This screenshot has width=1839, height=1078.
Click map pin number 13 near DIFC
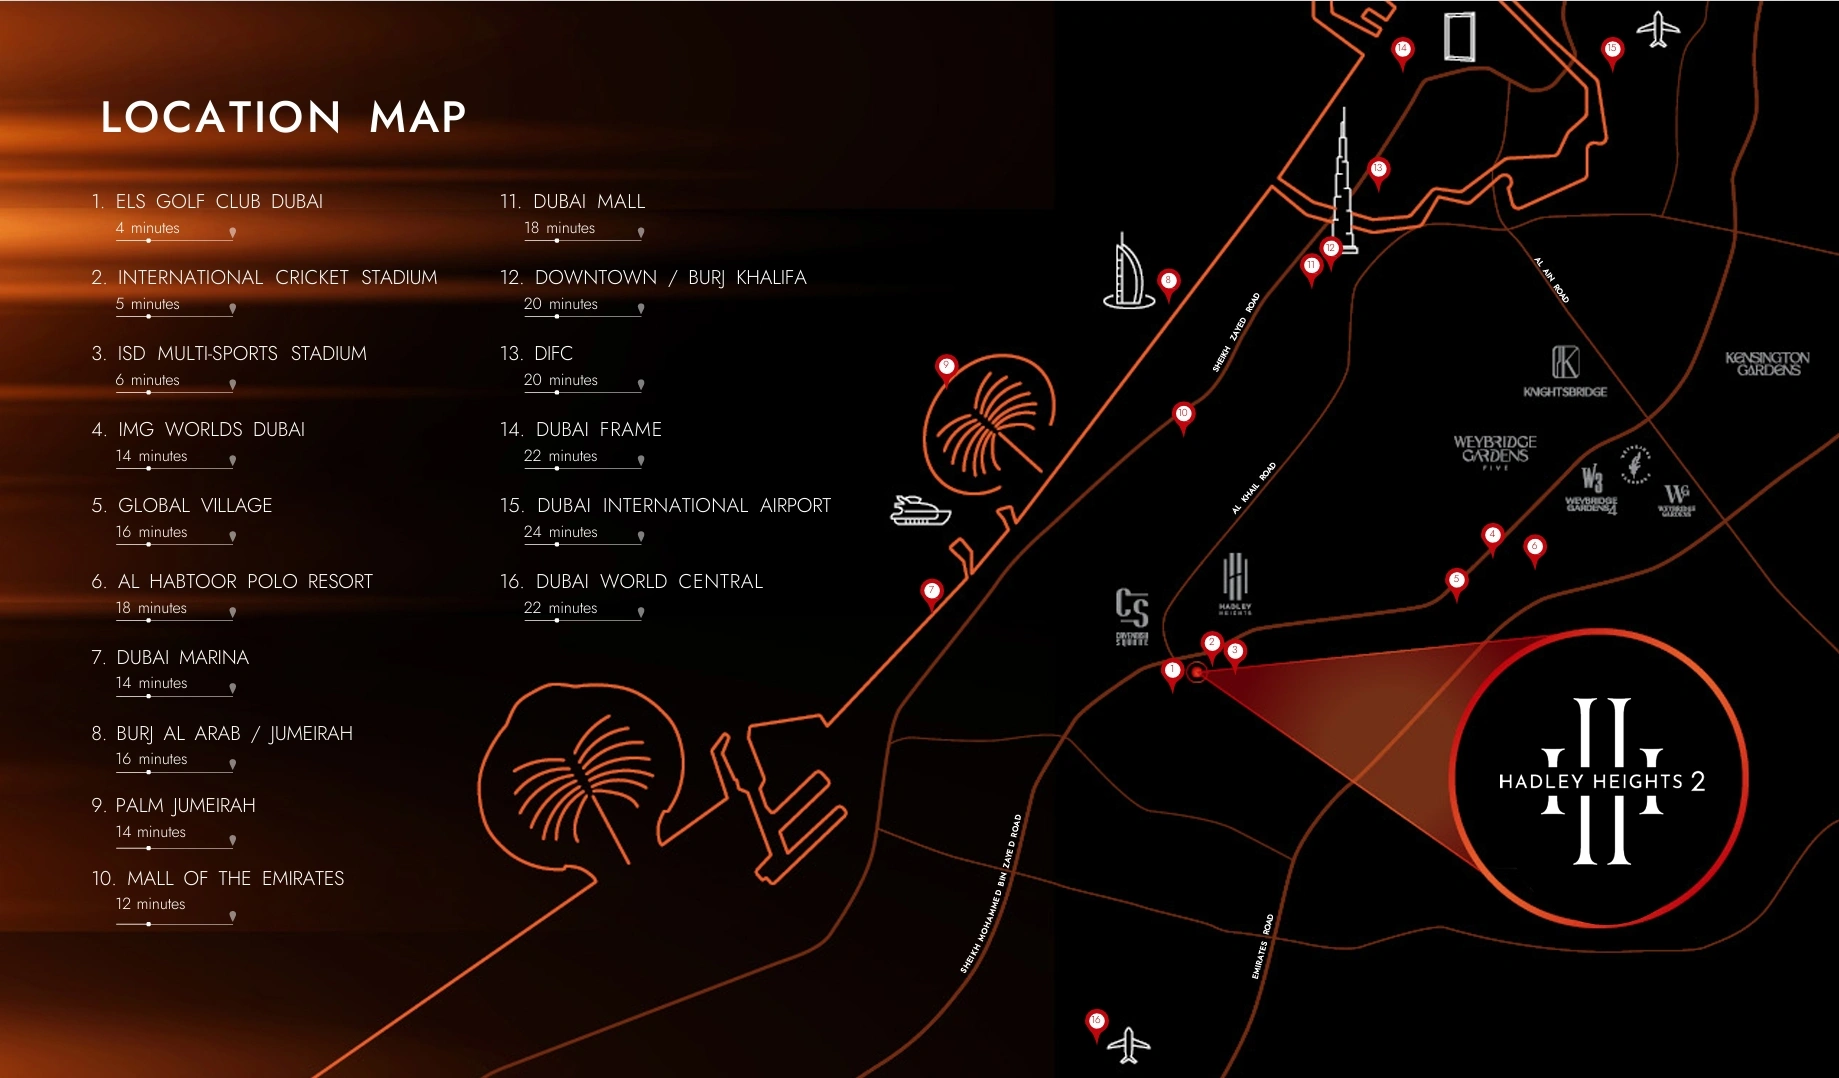1378,170
